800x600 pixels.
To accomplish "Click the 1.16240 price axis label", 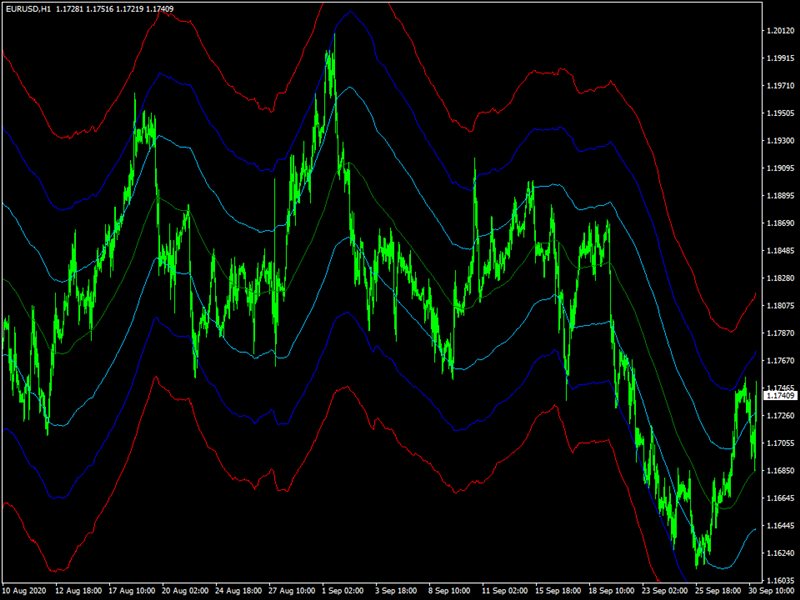I will point(781,554).
